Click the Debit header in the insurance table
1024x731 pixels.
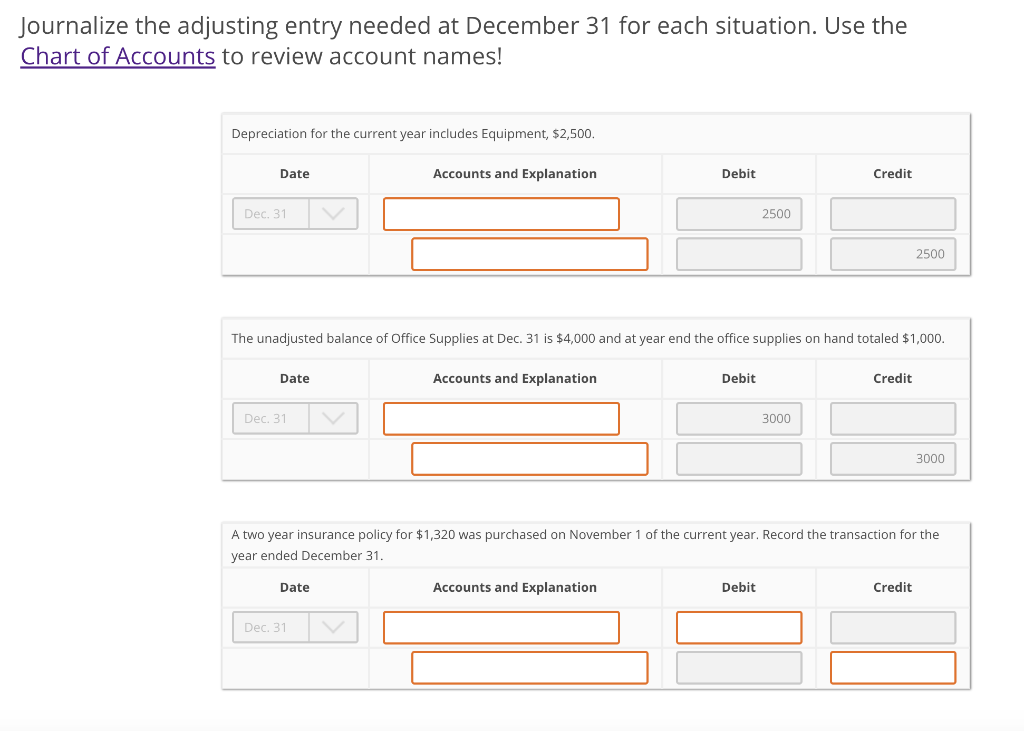[738, 587]
